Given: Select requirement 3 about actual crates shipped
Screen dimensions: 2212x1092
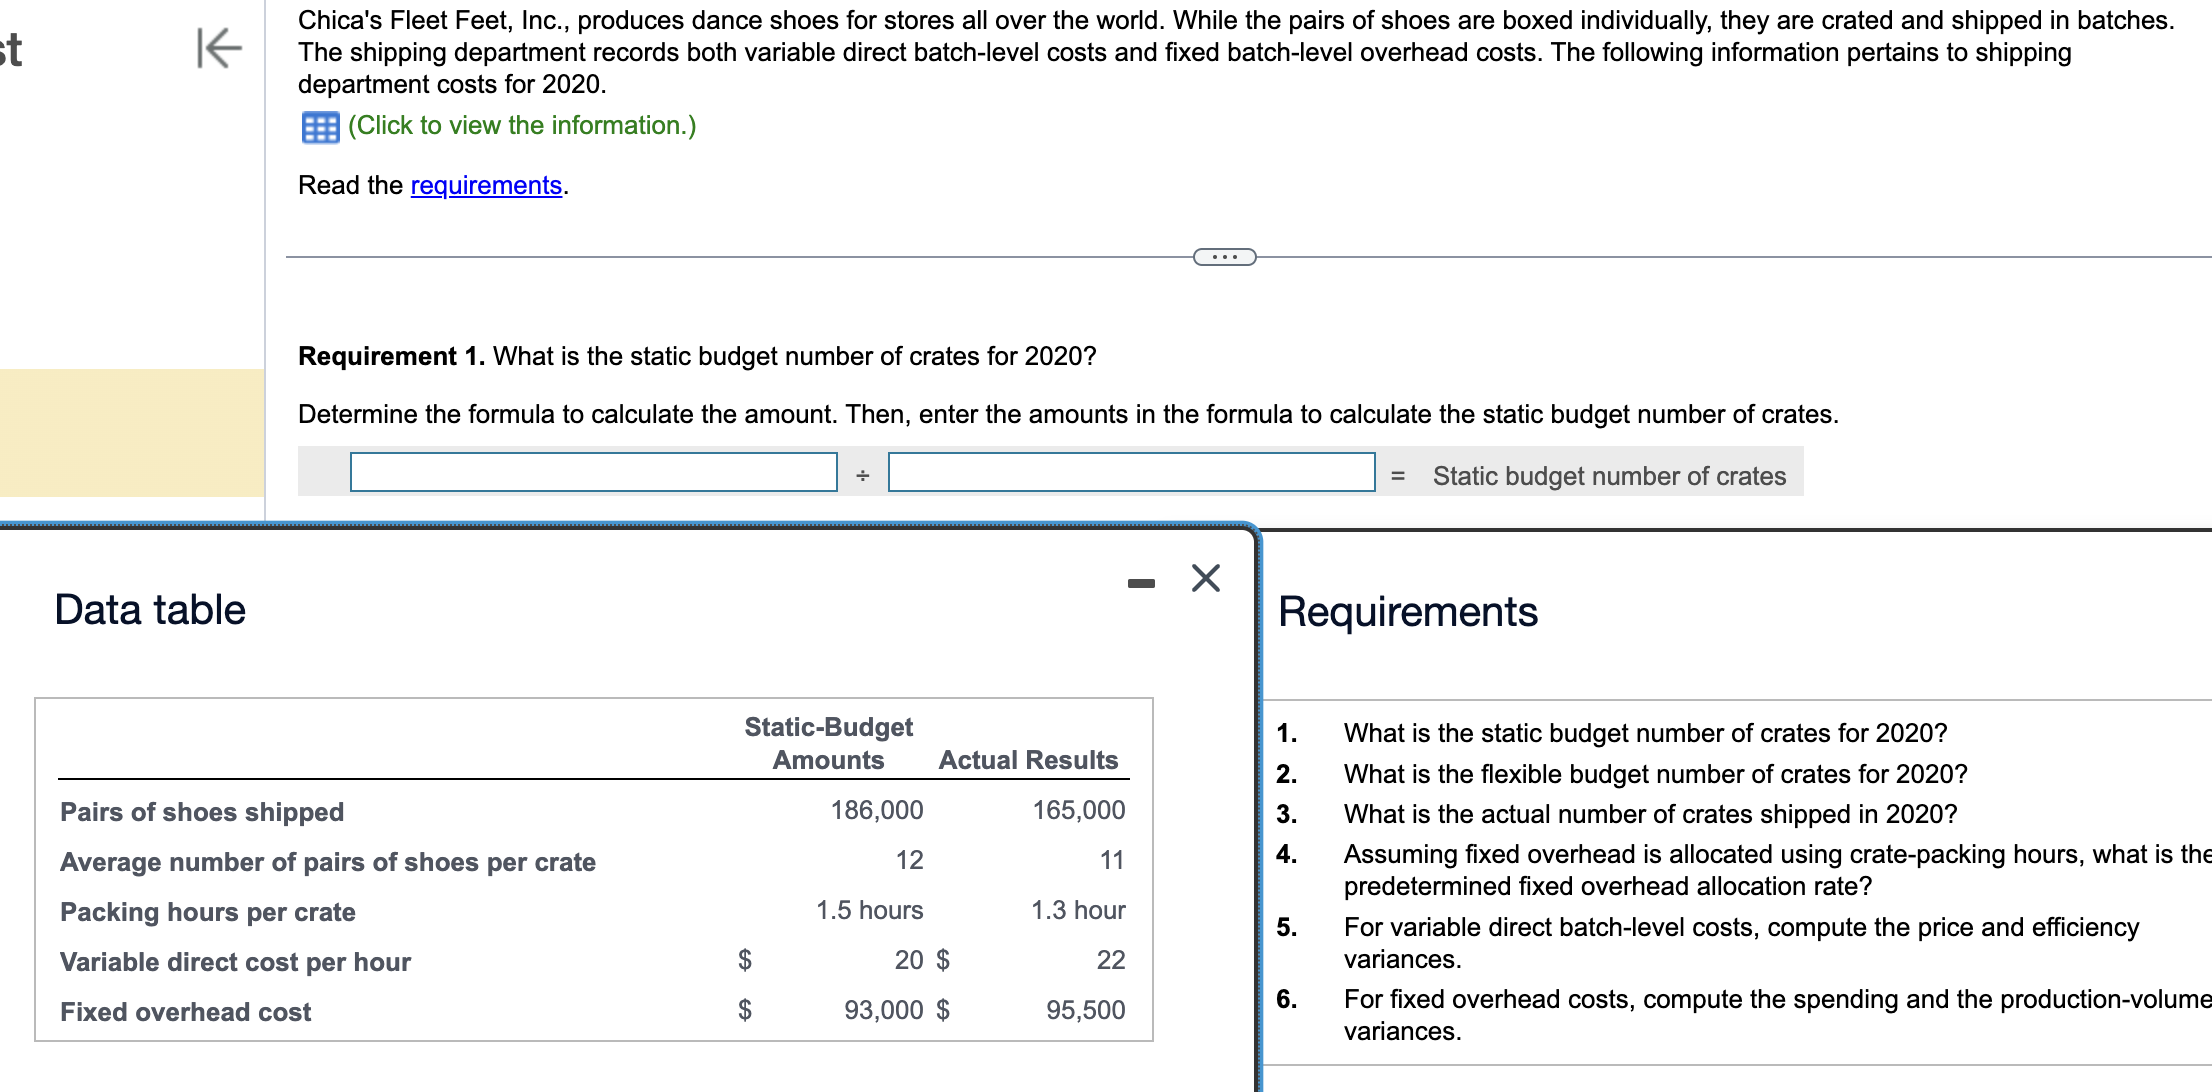Looking at the screenshot, I should point(1649,814).
